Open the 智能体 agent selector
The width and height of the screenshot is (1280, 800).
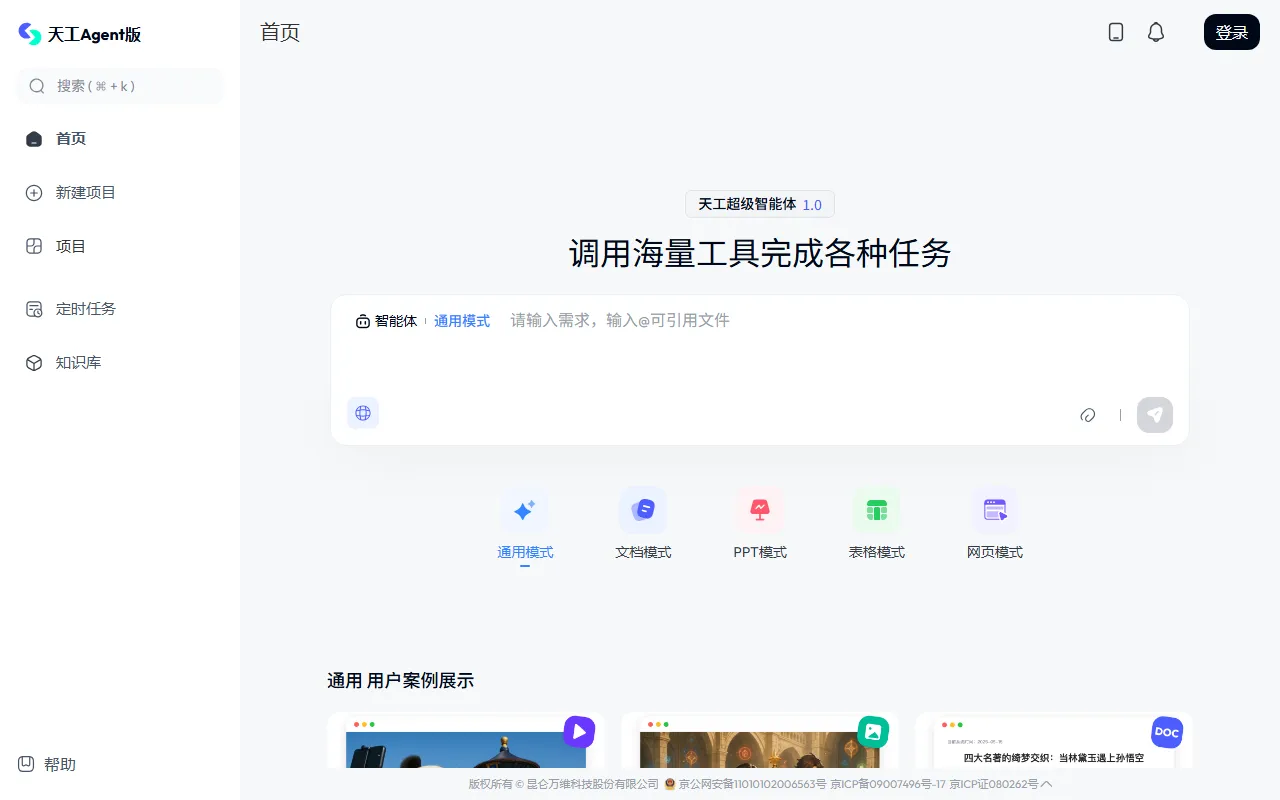(x=387, y=321)
